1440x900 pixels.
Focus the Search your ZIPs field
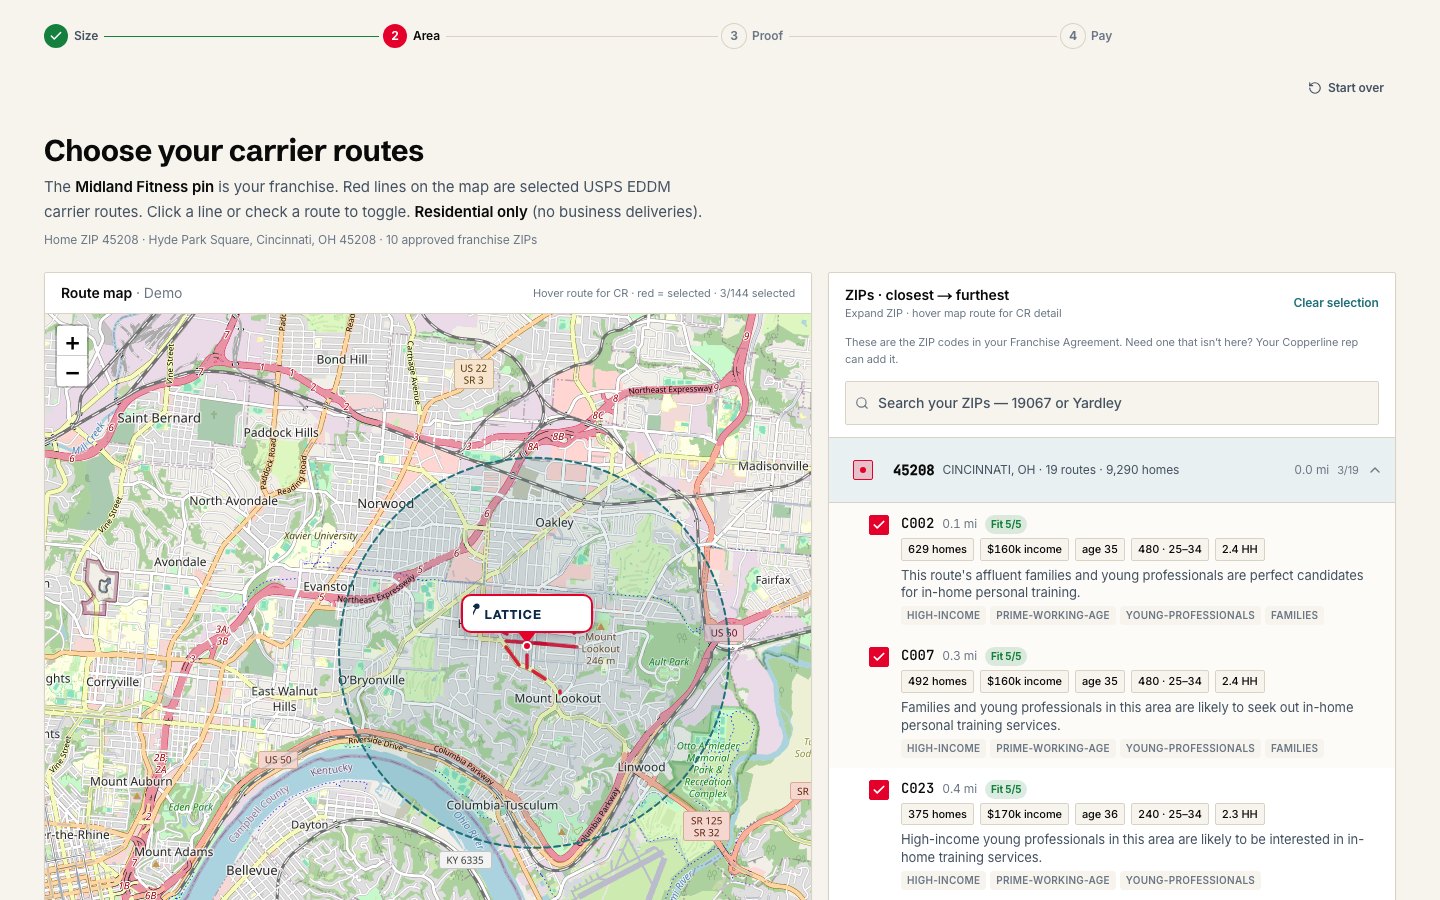(x=1112, y=403)
